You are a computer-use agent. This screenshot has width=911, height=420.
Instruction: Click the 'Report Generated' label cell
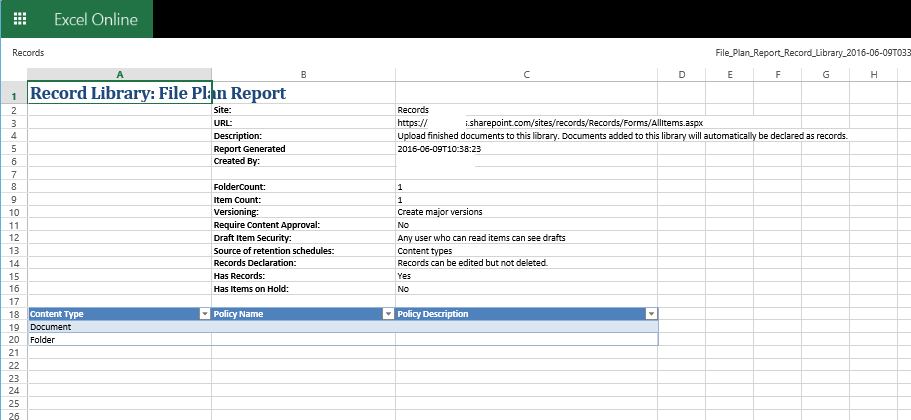click(303, 149)
